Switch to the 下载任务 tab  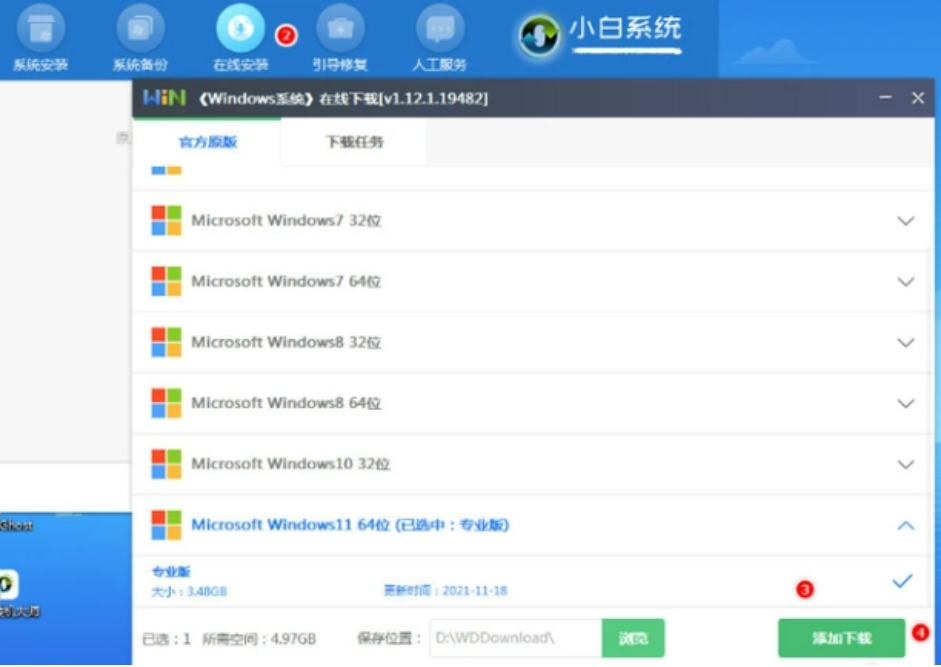coord(354,142)
